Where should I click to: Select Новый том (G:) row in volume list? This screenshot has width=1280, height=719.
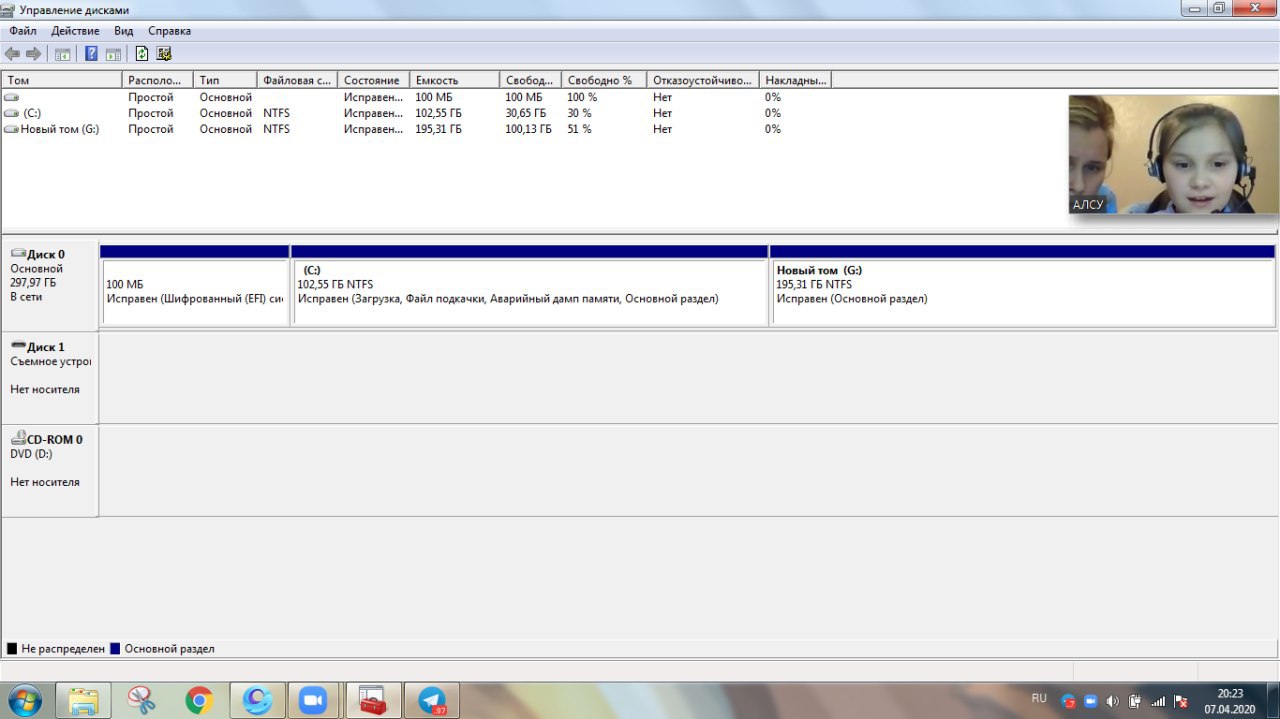60,129
